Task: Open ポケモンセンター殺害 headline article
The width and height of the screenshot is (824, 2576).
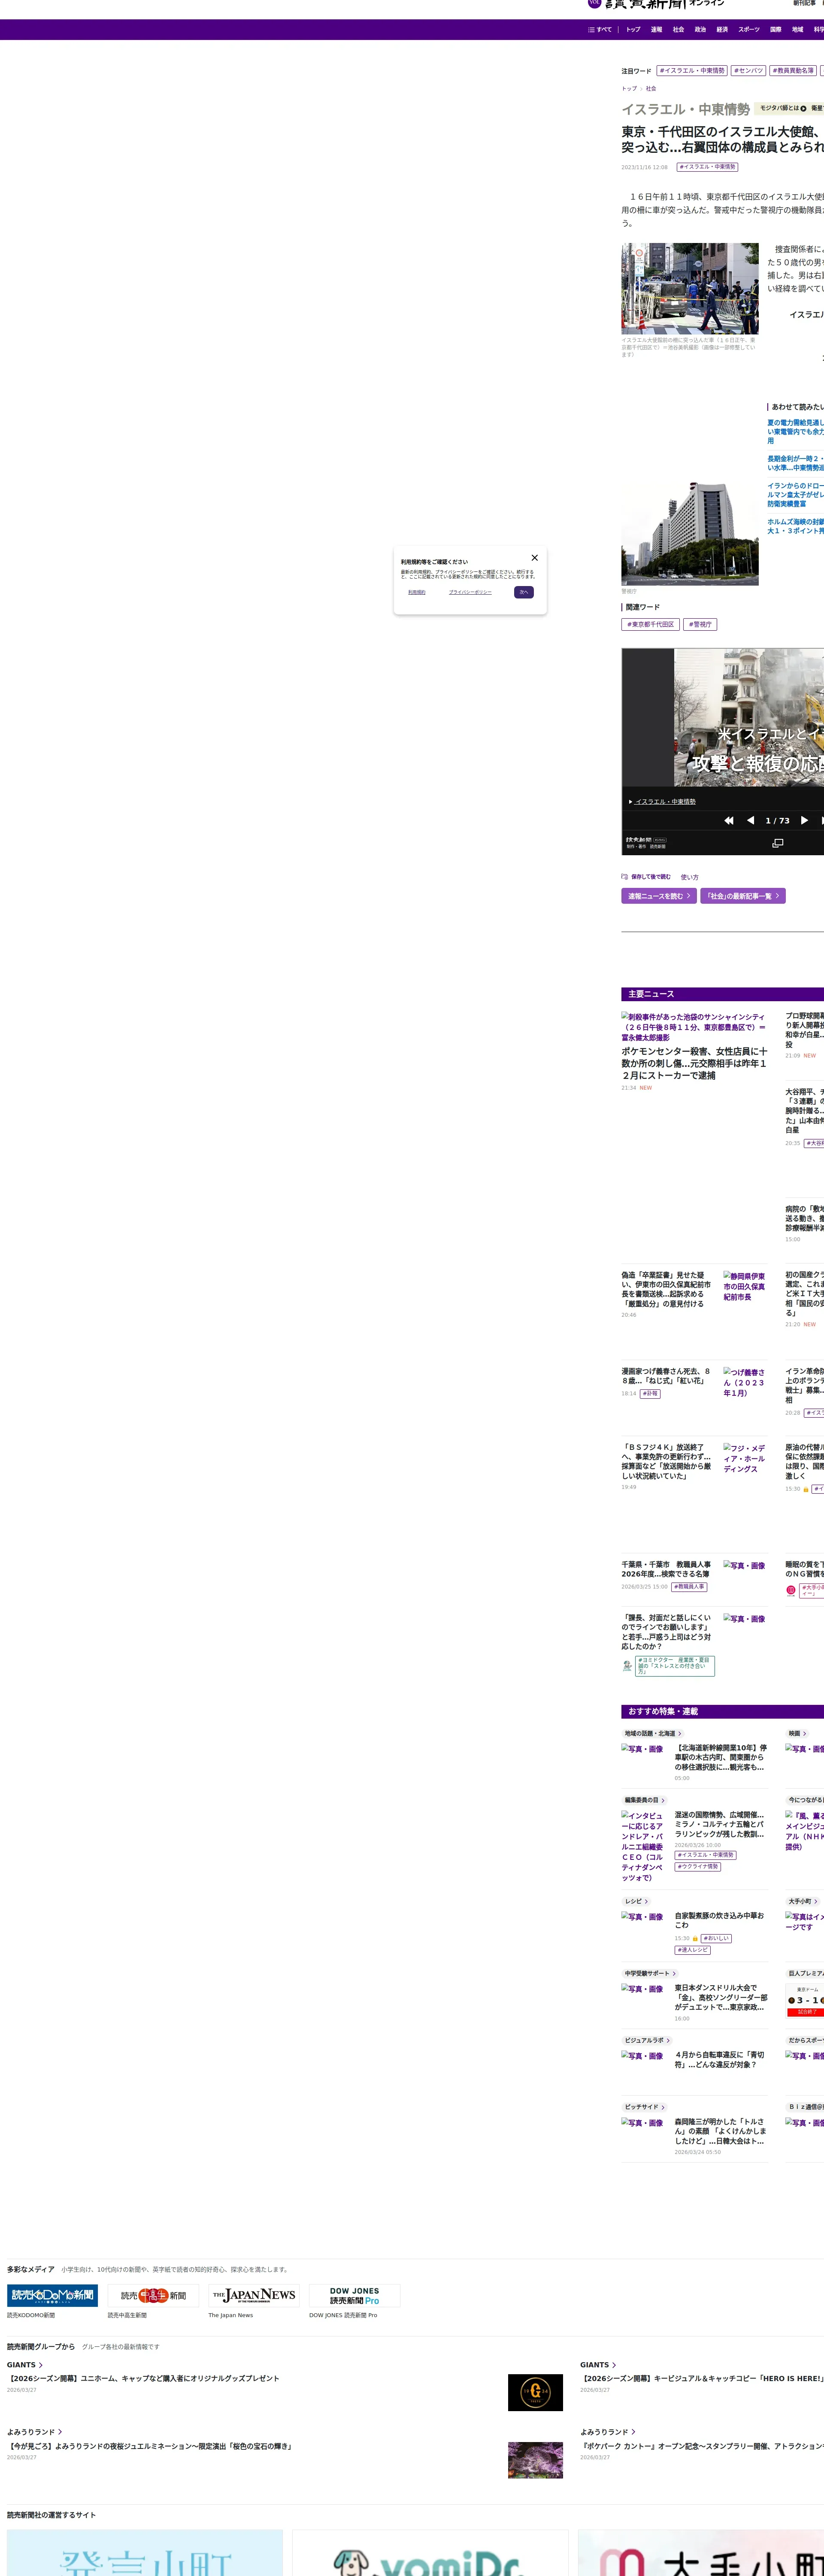Action: (x=695, y=1064)
